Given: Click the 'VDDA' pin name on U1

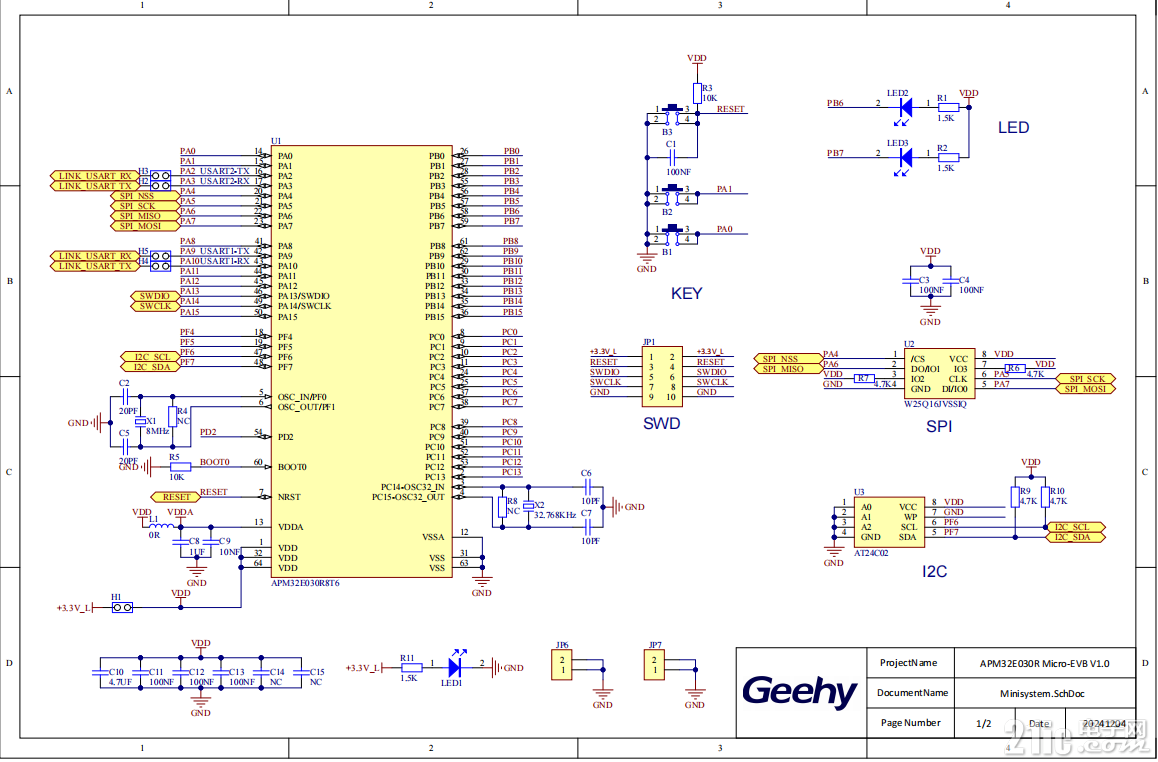Looking at the screenshot, I should coord(290,527).
